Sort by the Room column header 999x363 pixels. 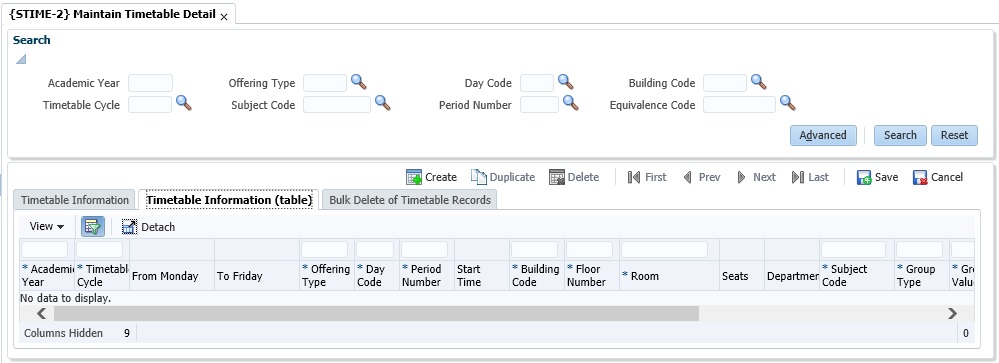(670, 276)
